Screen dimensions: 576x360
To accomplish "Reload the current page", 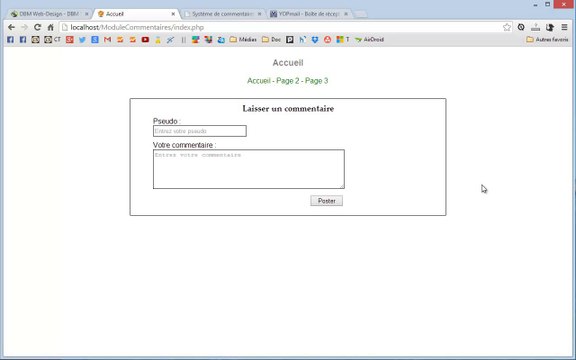I will (37, 27).
